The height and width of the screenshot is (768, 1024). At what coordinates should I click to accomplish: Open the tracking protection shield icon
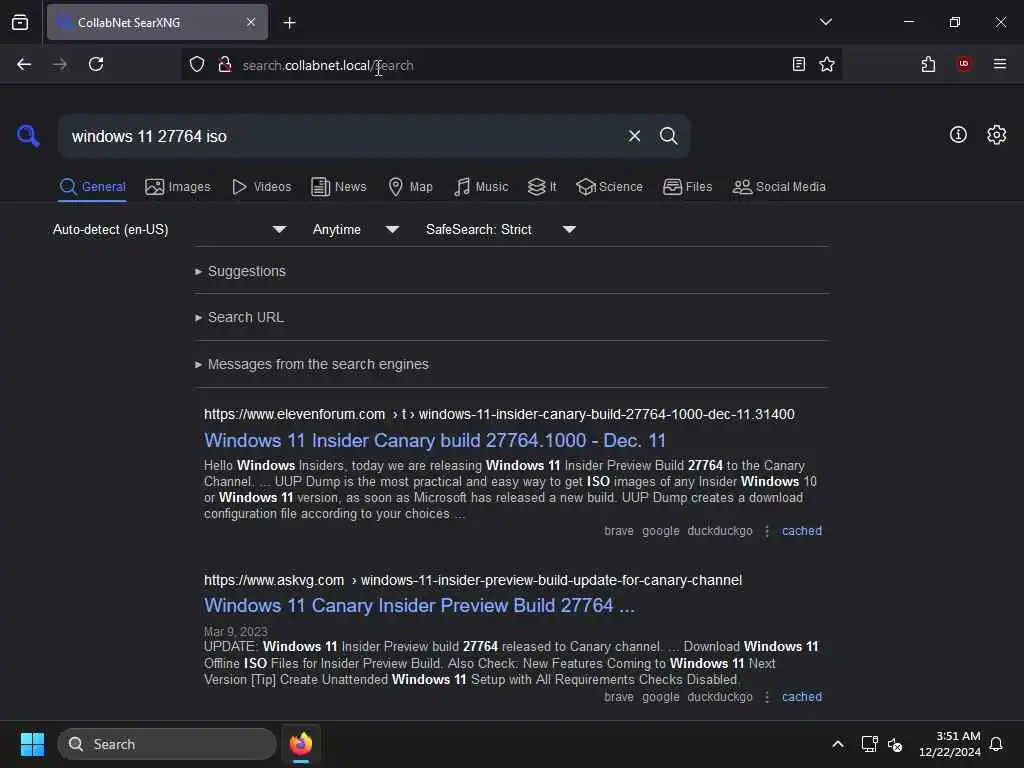point(197,65)
